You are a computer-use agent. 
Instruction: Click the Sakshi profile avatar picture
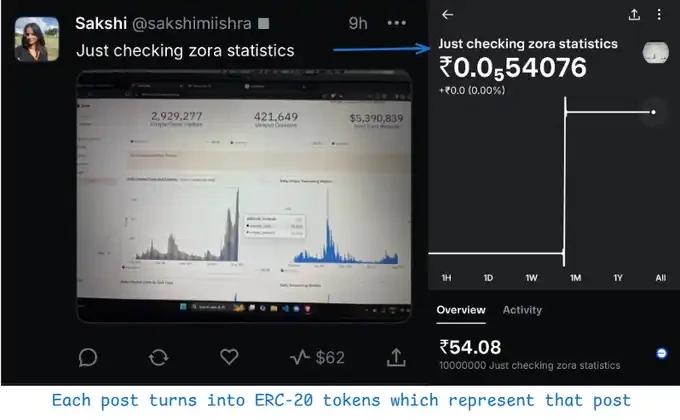point(36,38)
